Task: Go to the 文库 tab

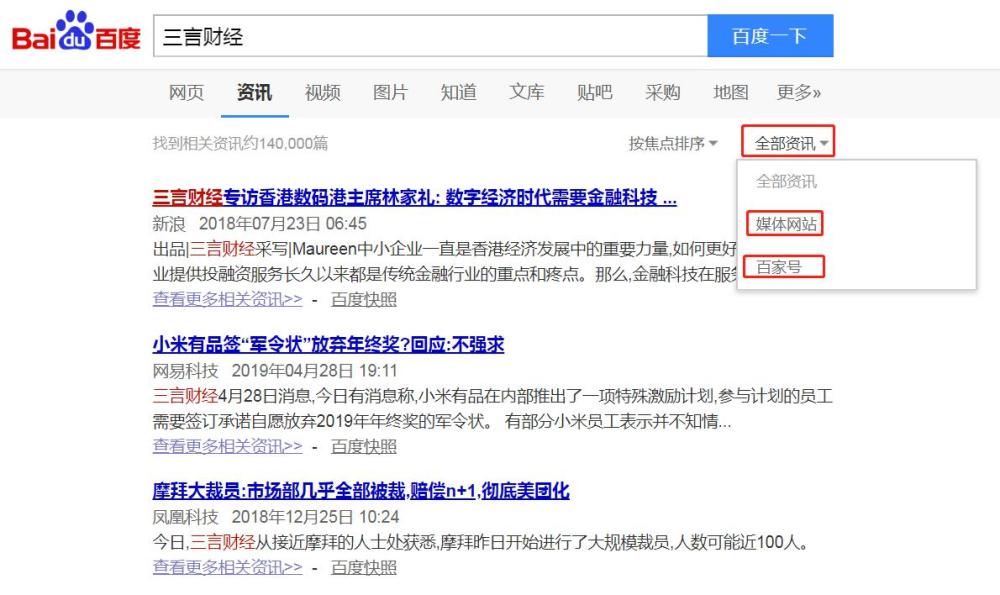Action: 527,93
